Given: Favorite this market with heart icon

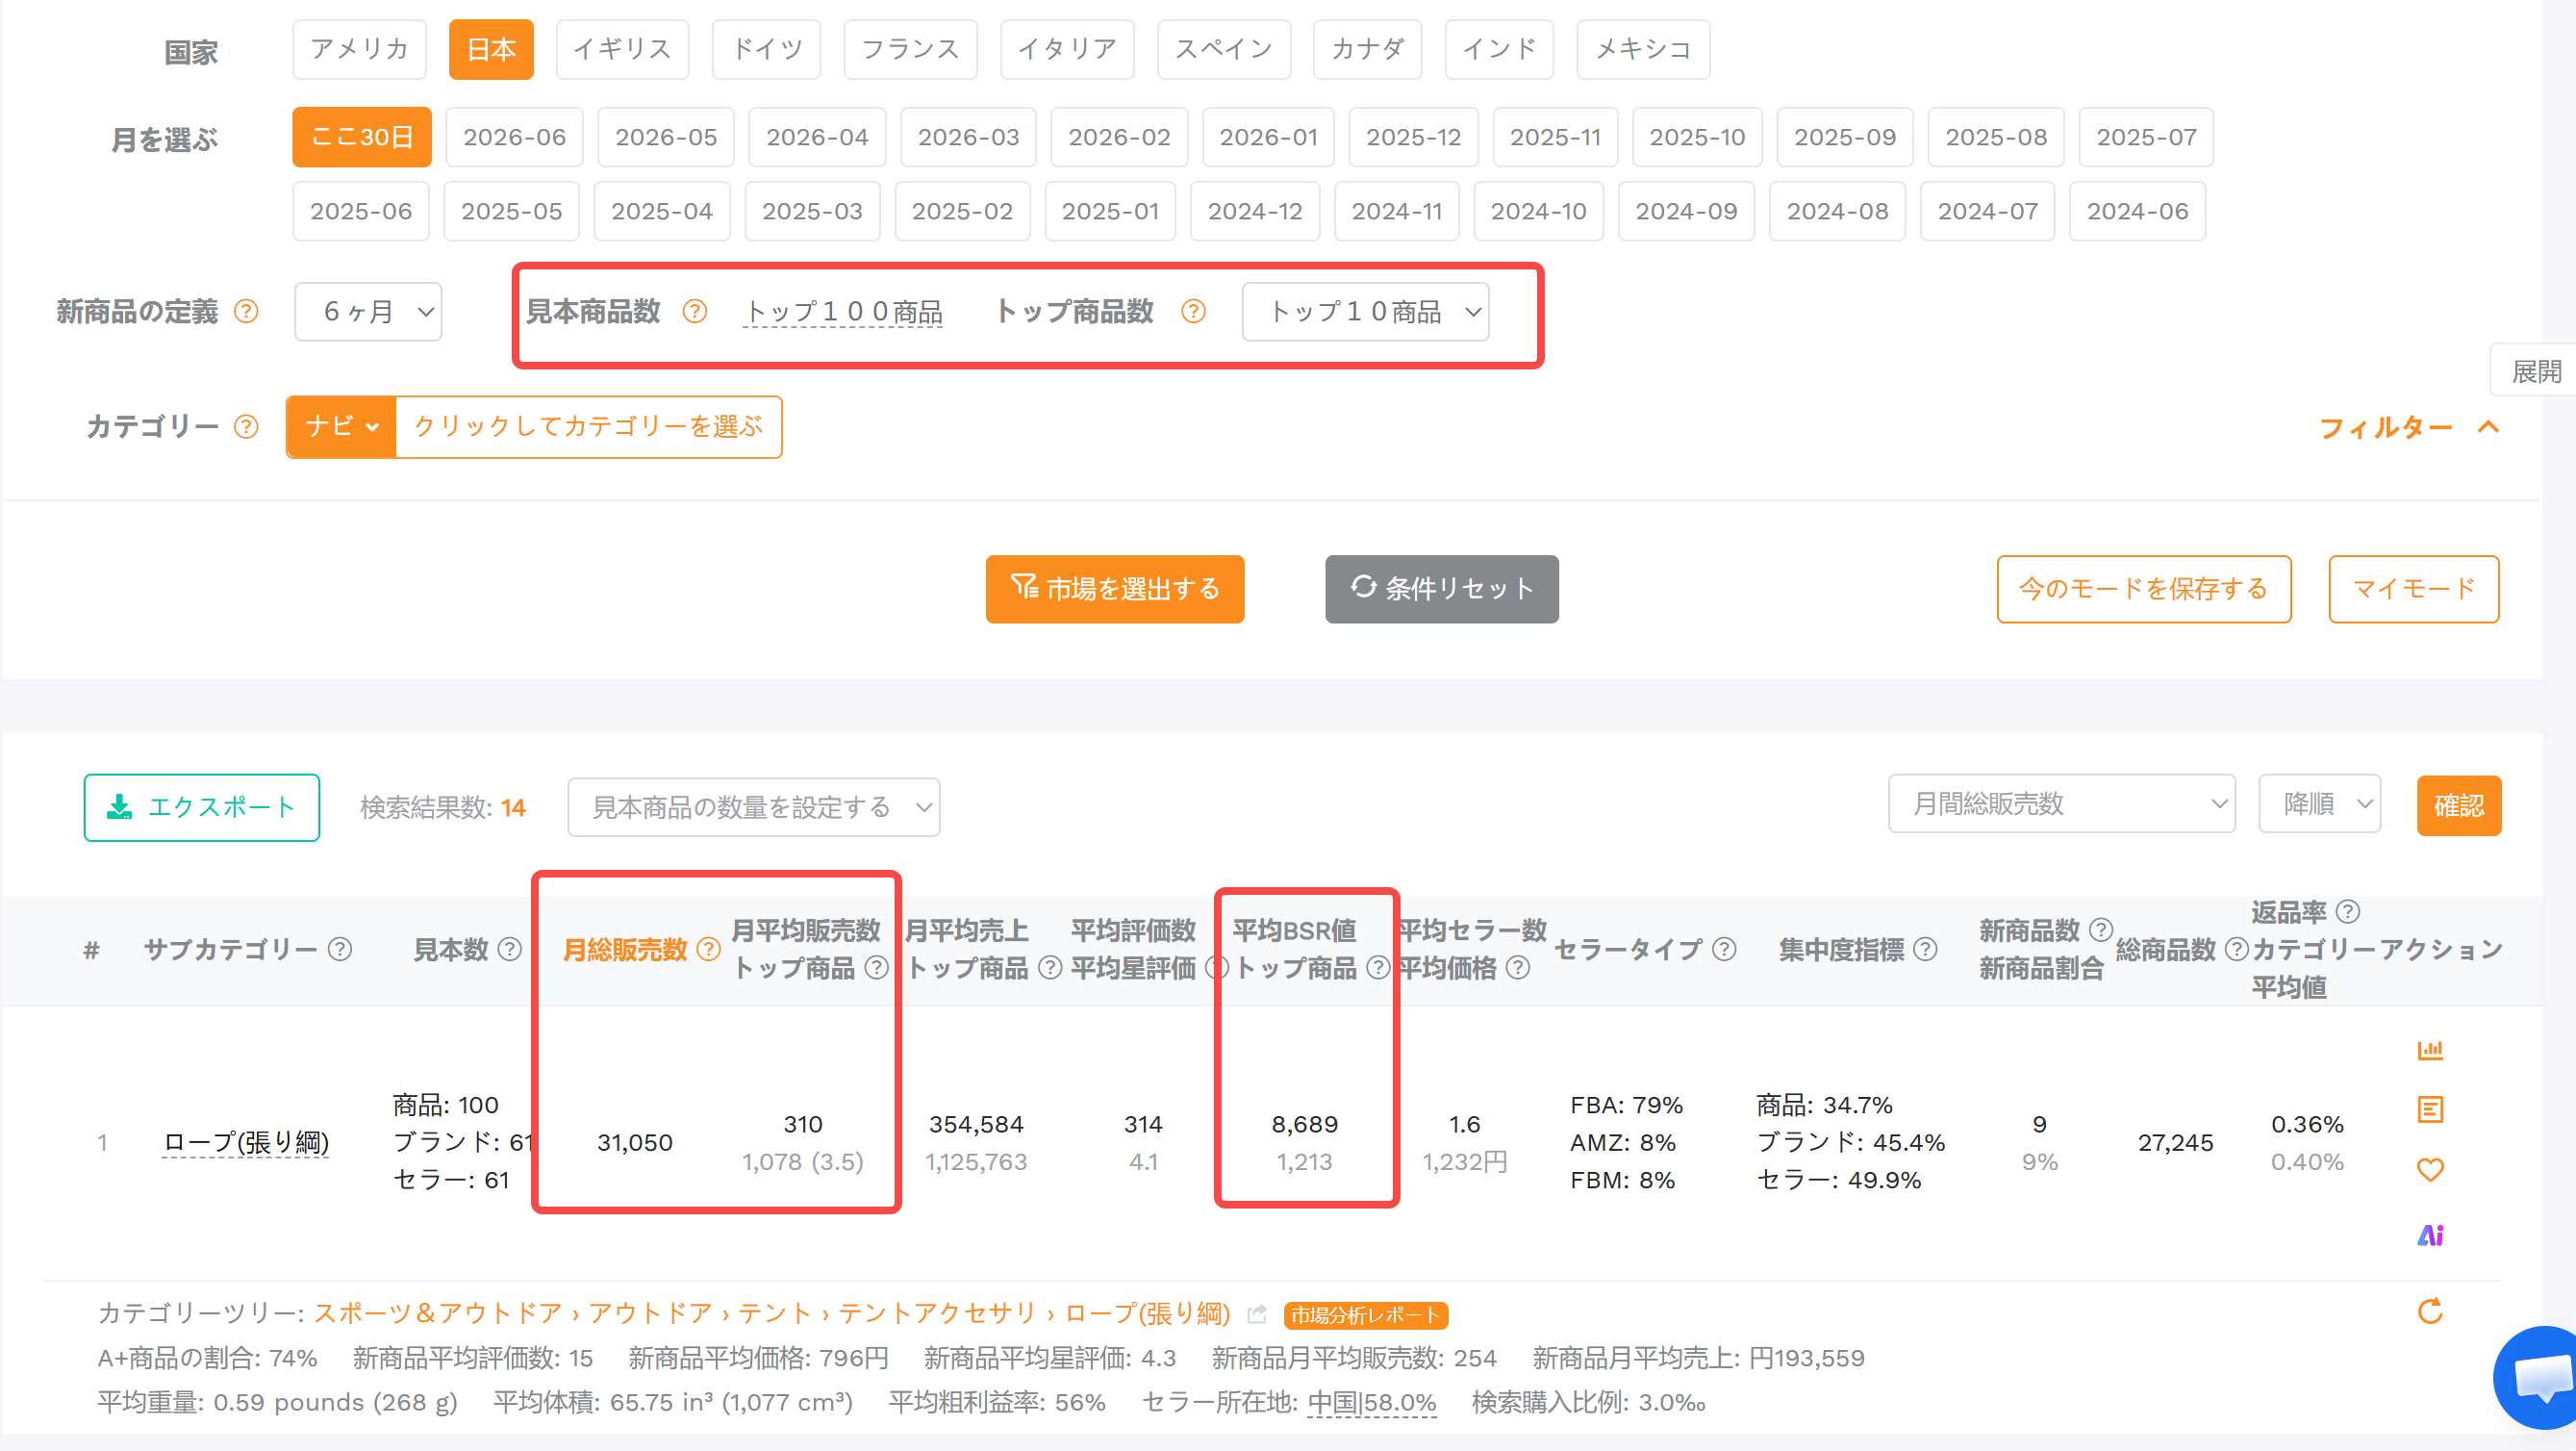Looking at the screenshot, I should coord(2430,1169).
